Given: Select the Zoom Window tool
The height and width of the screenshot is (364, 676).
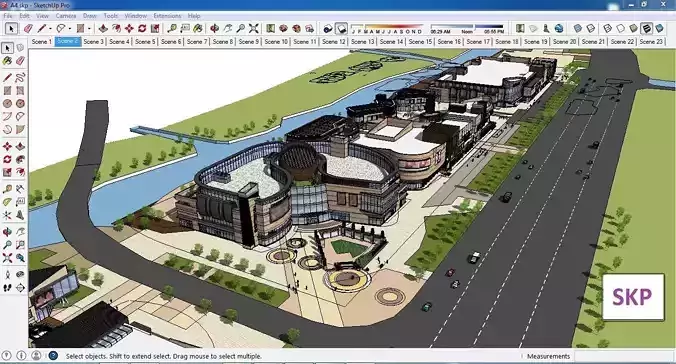Looking at the screenshot, I should click(20, 245).
